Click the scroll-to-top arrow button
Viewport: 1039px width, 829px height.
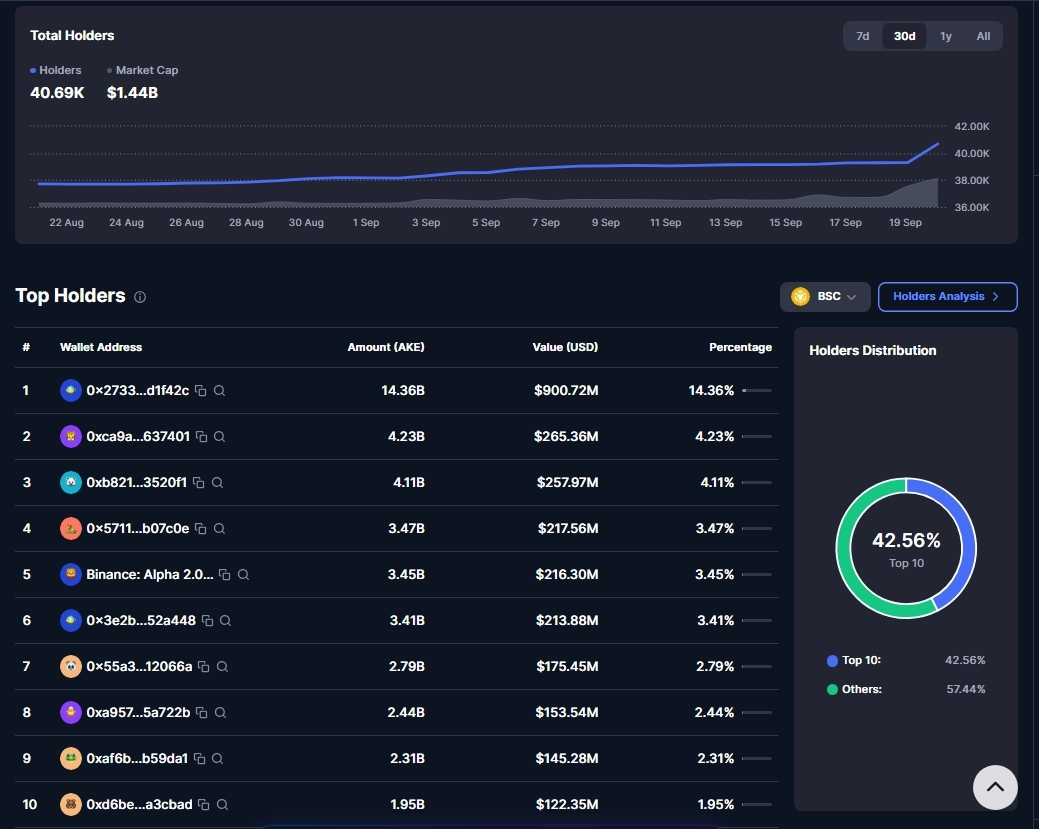(x=995, y=787)
